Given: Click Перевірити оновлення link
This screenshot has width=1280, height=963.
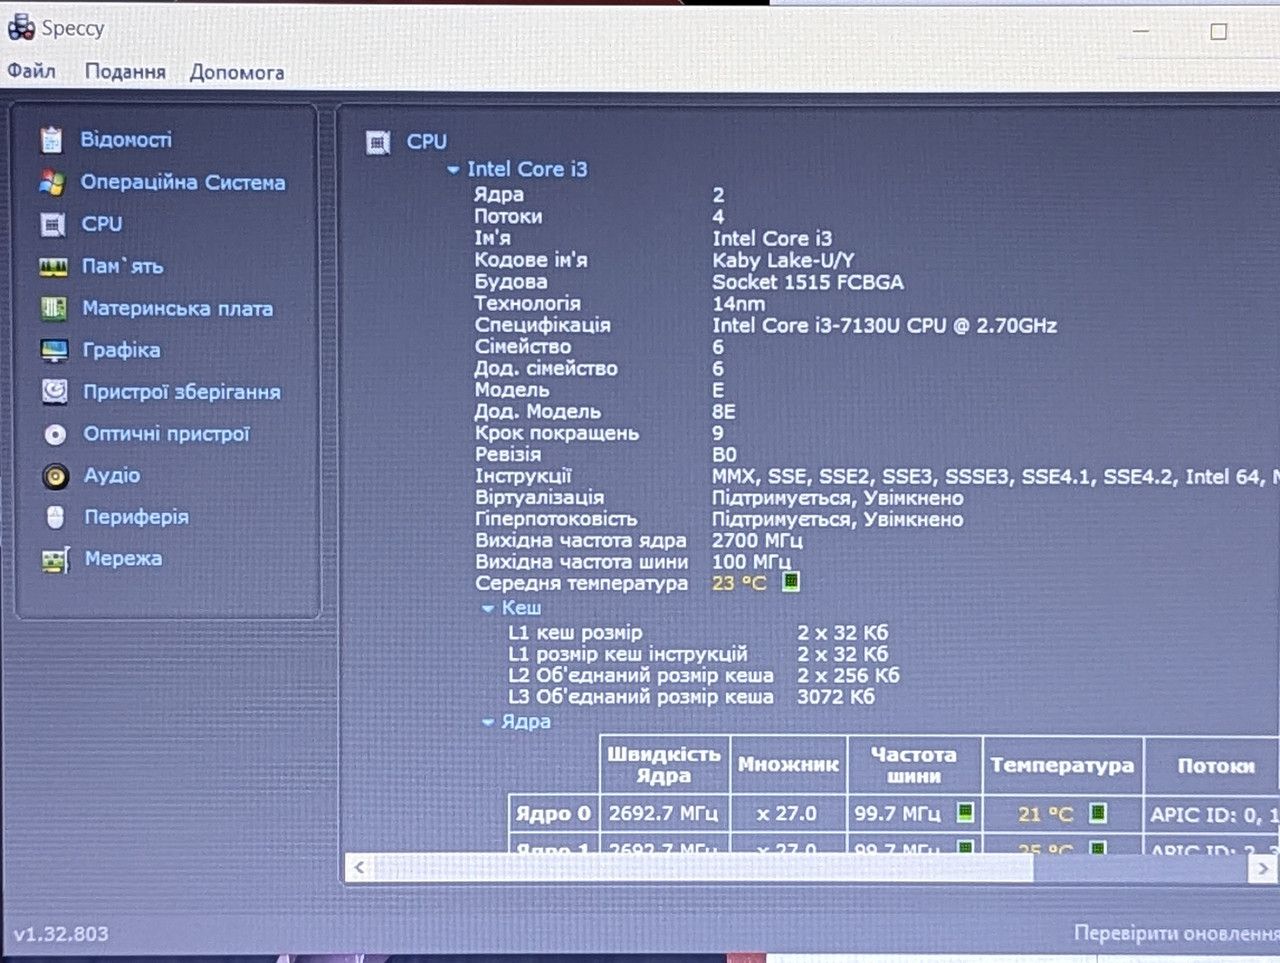Looking at the screenshot, I should coord(1176,933).
